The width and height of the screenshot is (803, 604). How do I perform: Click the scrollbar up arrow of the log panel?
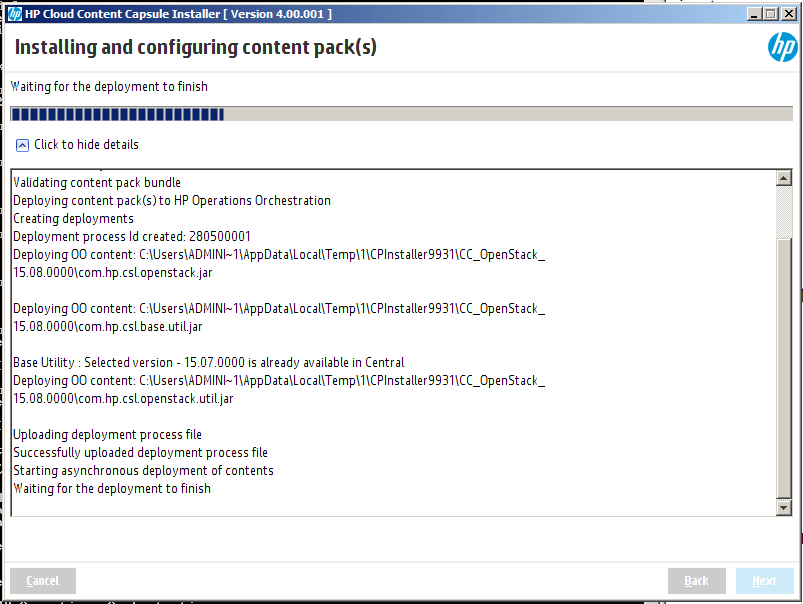click(785, 179)
